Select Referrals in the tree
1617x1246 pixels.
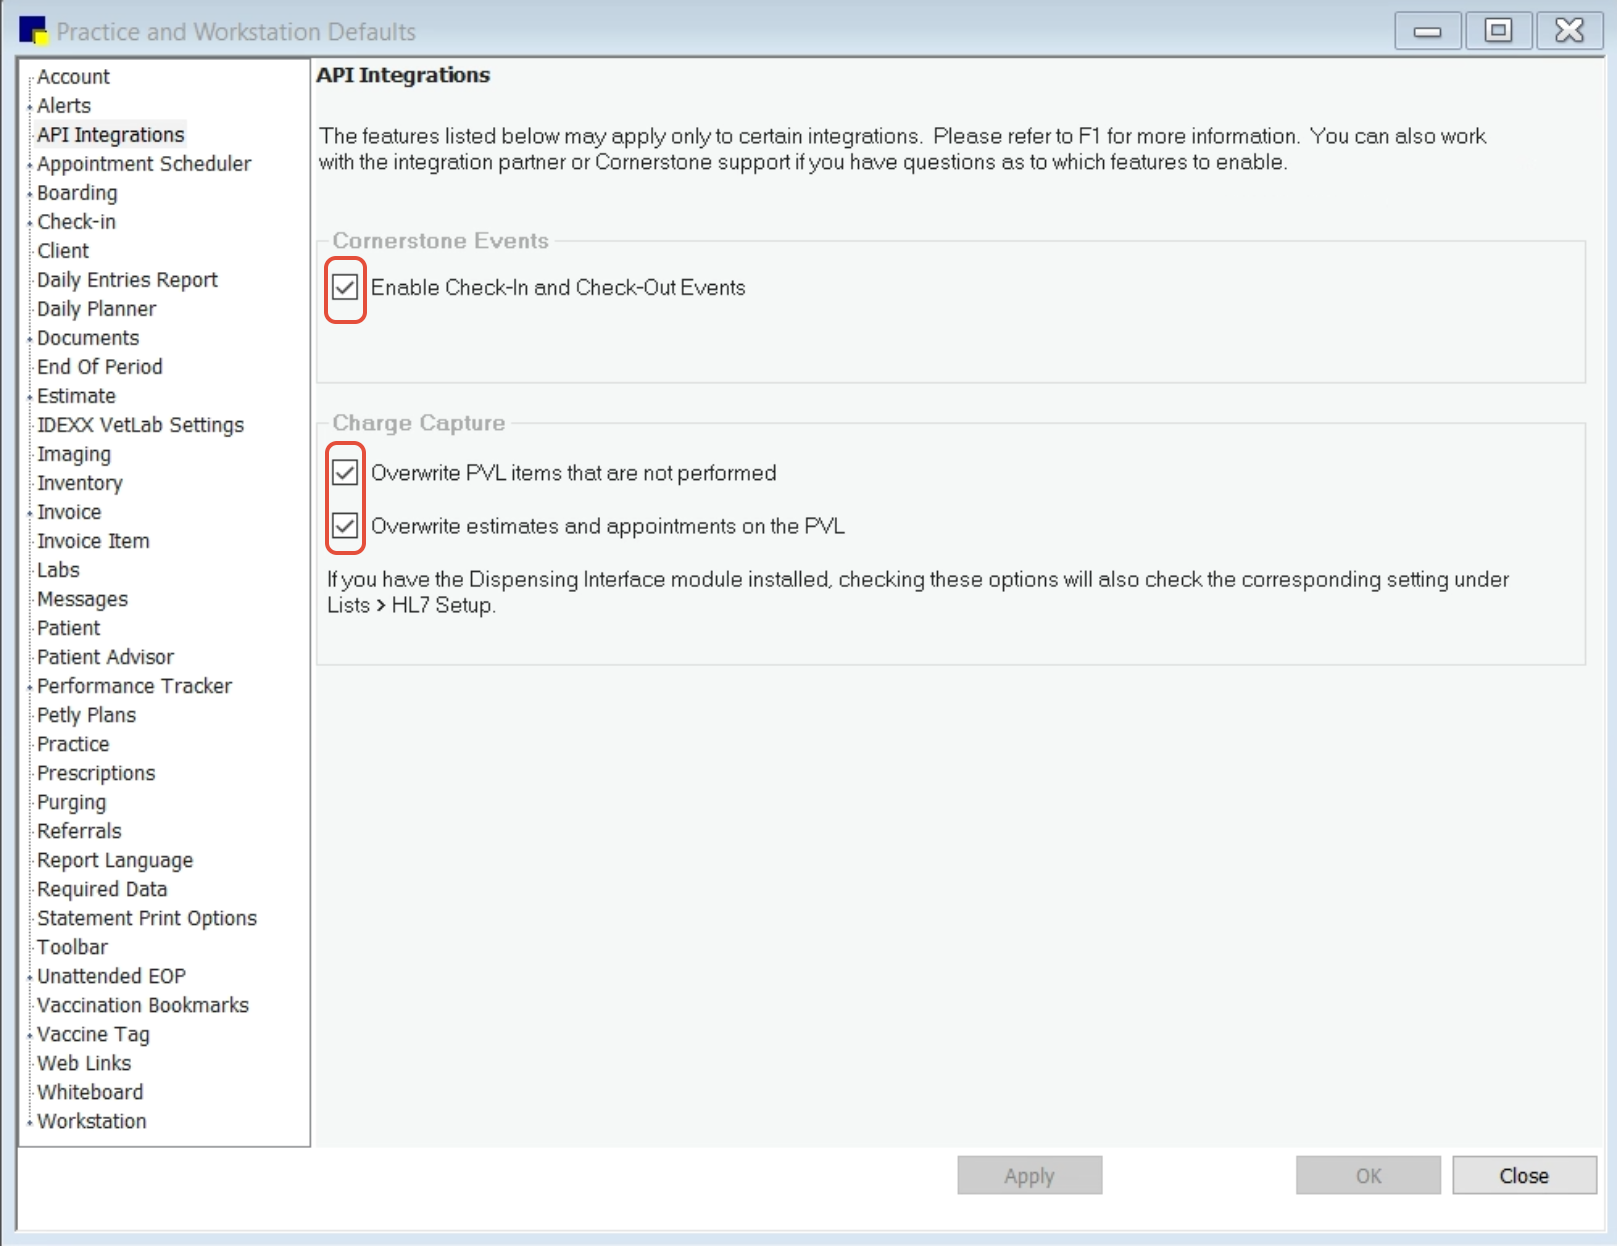click(79, 831)
